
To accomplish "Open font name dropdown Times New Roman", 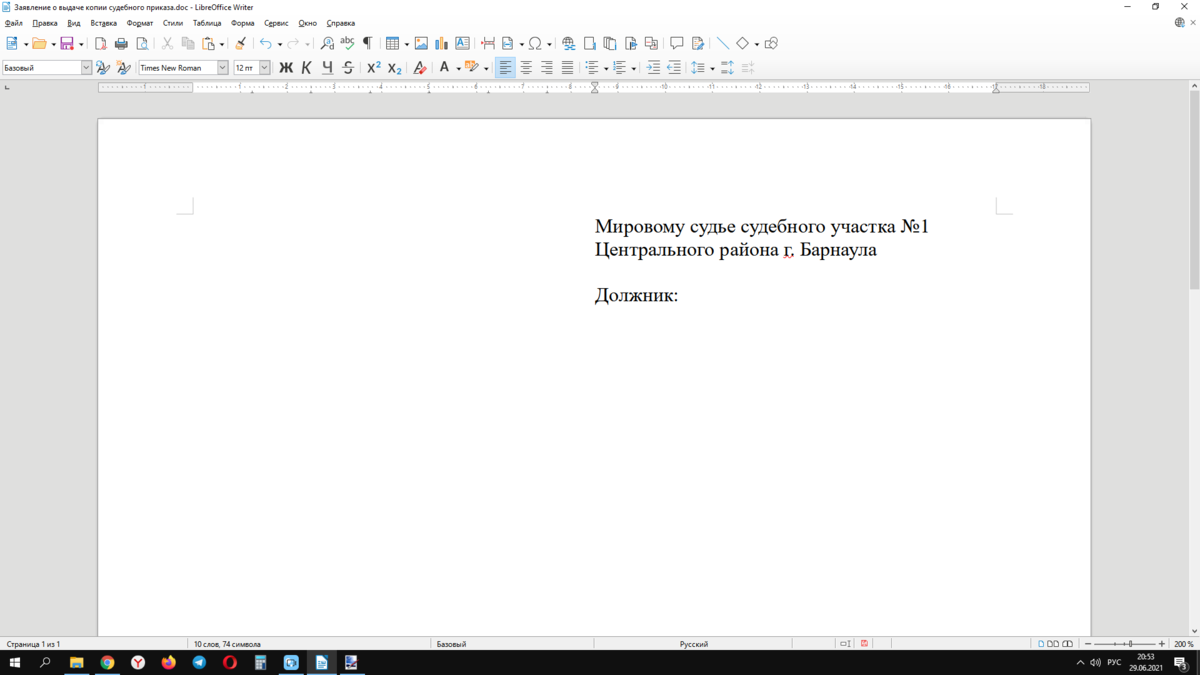I will [x=223, y=68].
